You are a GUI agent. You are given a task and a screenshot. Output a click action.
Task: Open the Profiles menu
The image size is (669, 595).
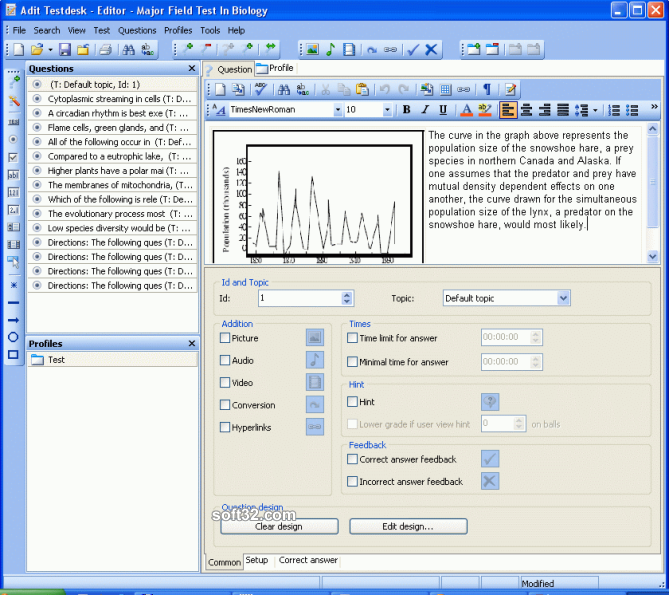(178, 30)
